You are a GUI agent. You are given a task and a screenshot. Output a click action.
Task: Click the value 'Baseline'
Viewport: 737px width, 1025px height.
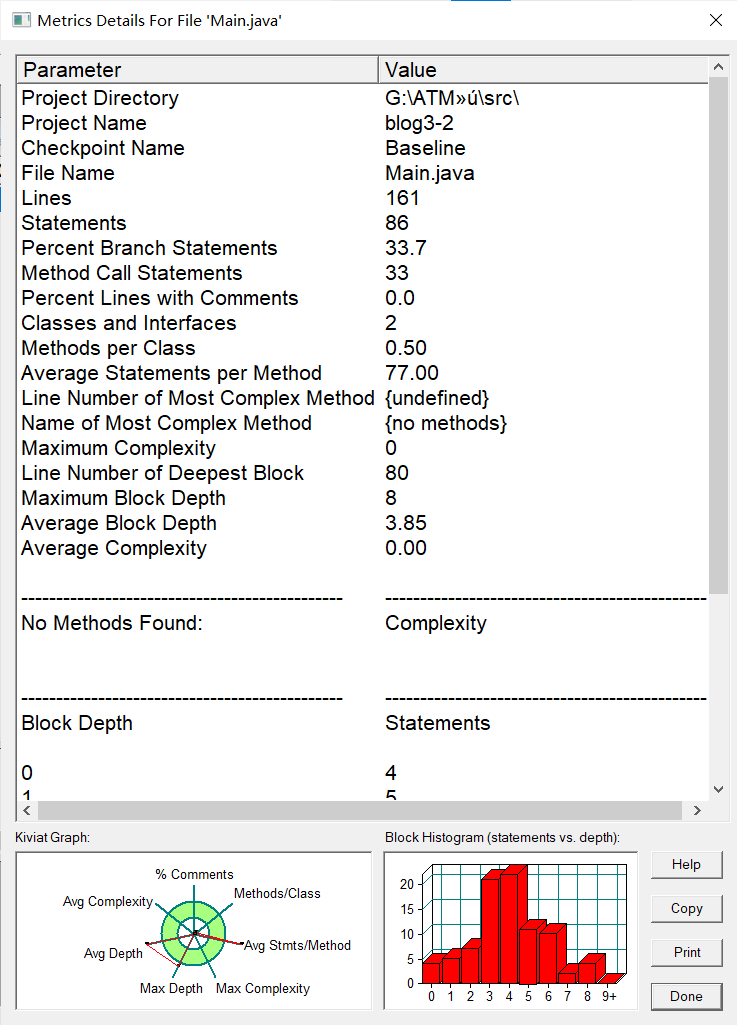425,148
